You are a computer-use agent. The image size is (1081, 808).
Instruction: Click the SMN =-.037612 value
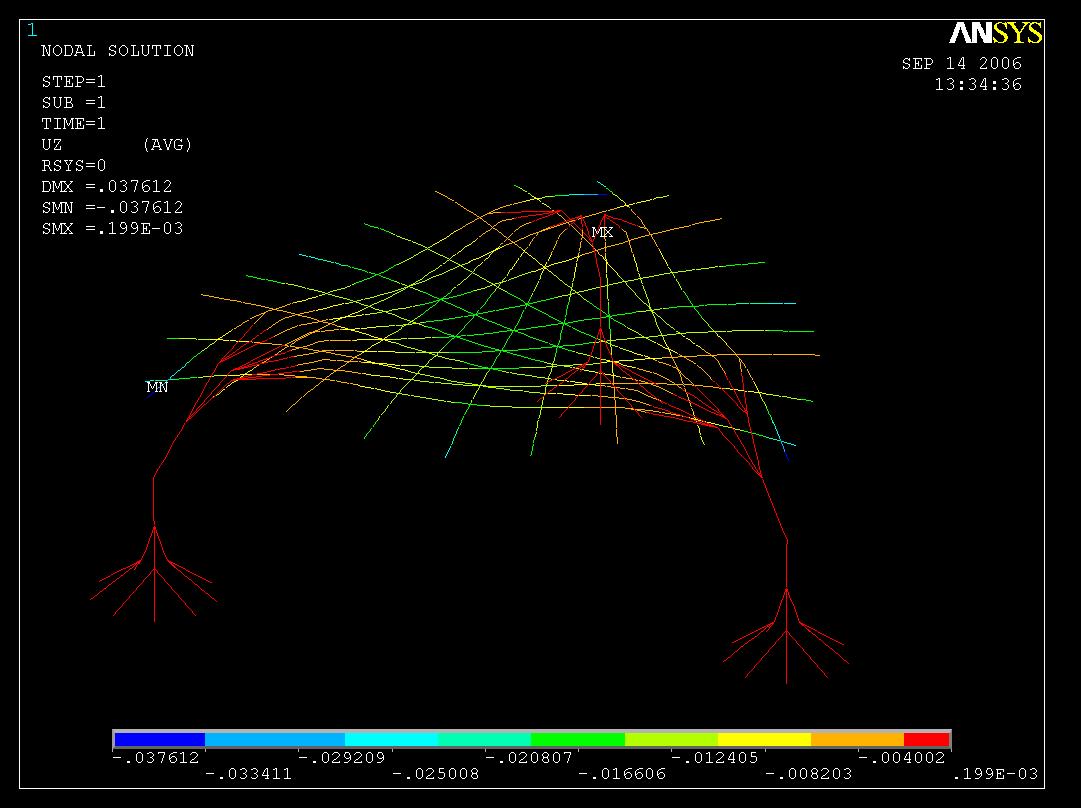click(112, 208)
